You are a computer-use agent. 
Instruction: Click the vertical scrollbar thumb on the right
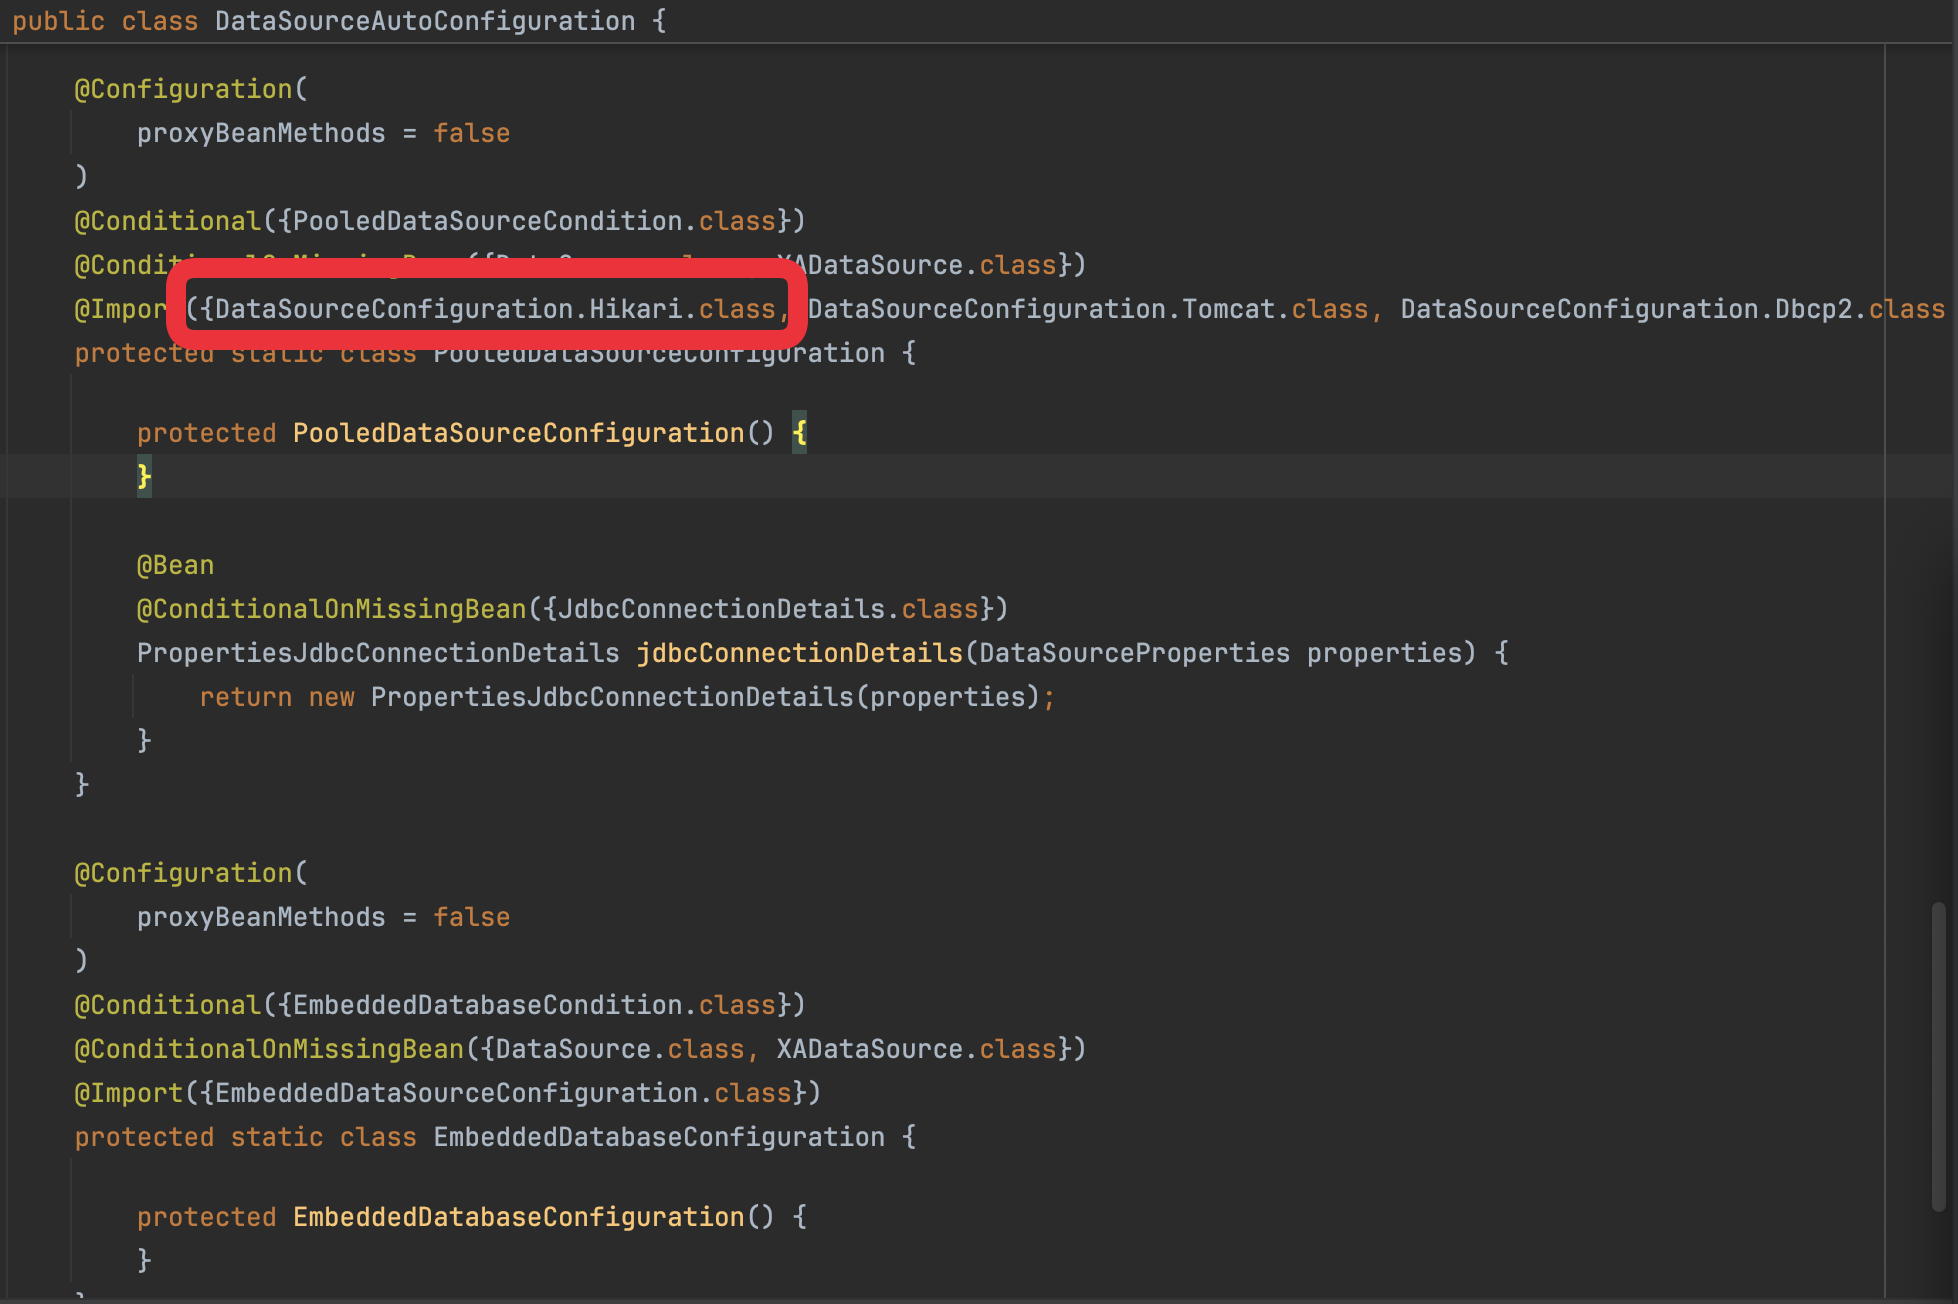pos(1937,1056)
